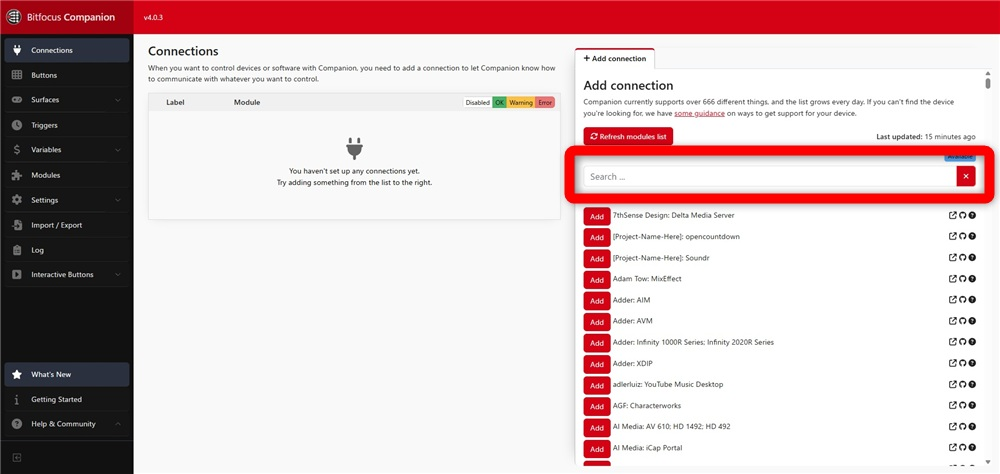Image resolution: width=1000 pixels, height=474 pixels.
Task: Add the Adder AIM connection
Action: (x=597, y=301)
